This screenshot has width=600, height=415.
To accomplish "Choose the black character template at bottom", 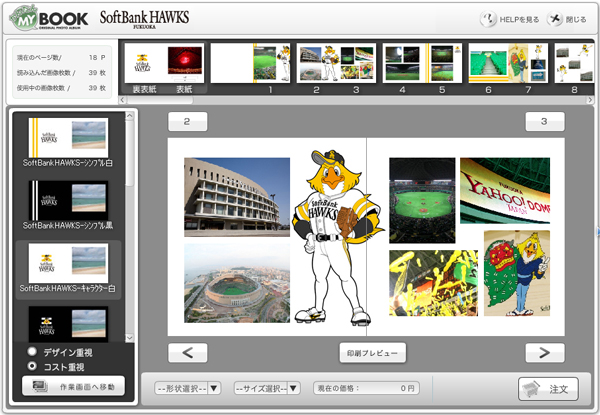I will coord(68,324).
